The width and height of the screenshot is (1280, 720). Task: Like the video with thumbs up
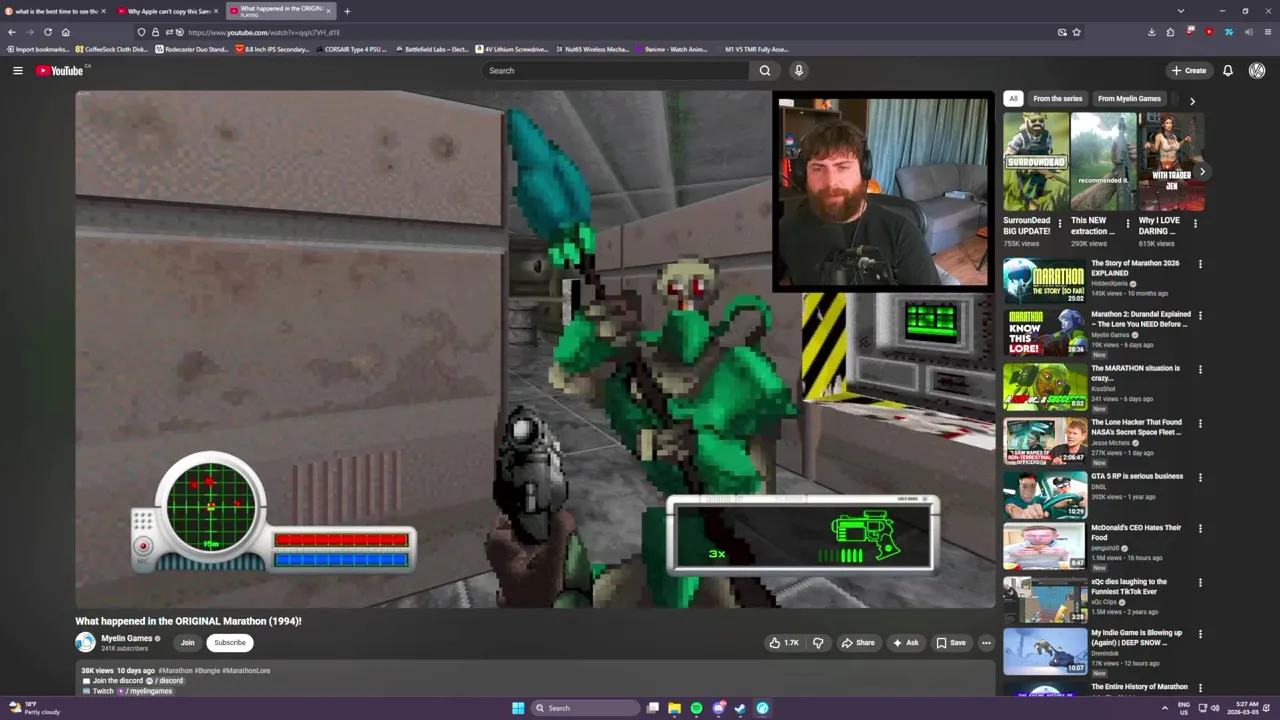[x=783, y=643]
